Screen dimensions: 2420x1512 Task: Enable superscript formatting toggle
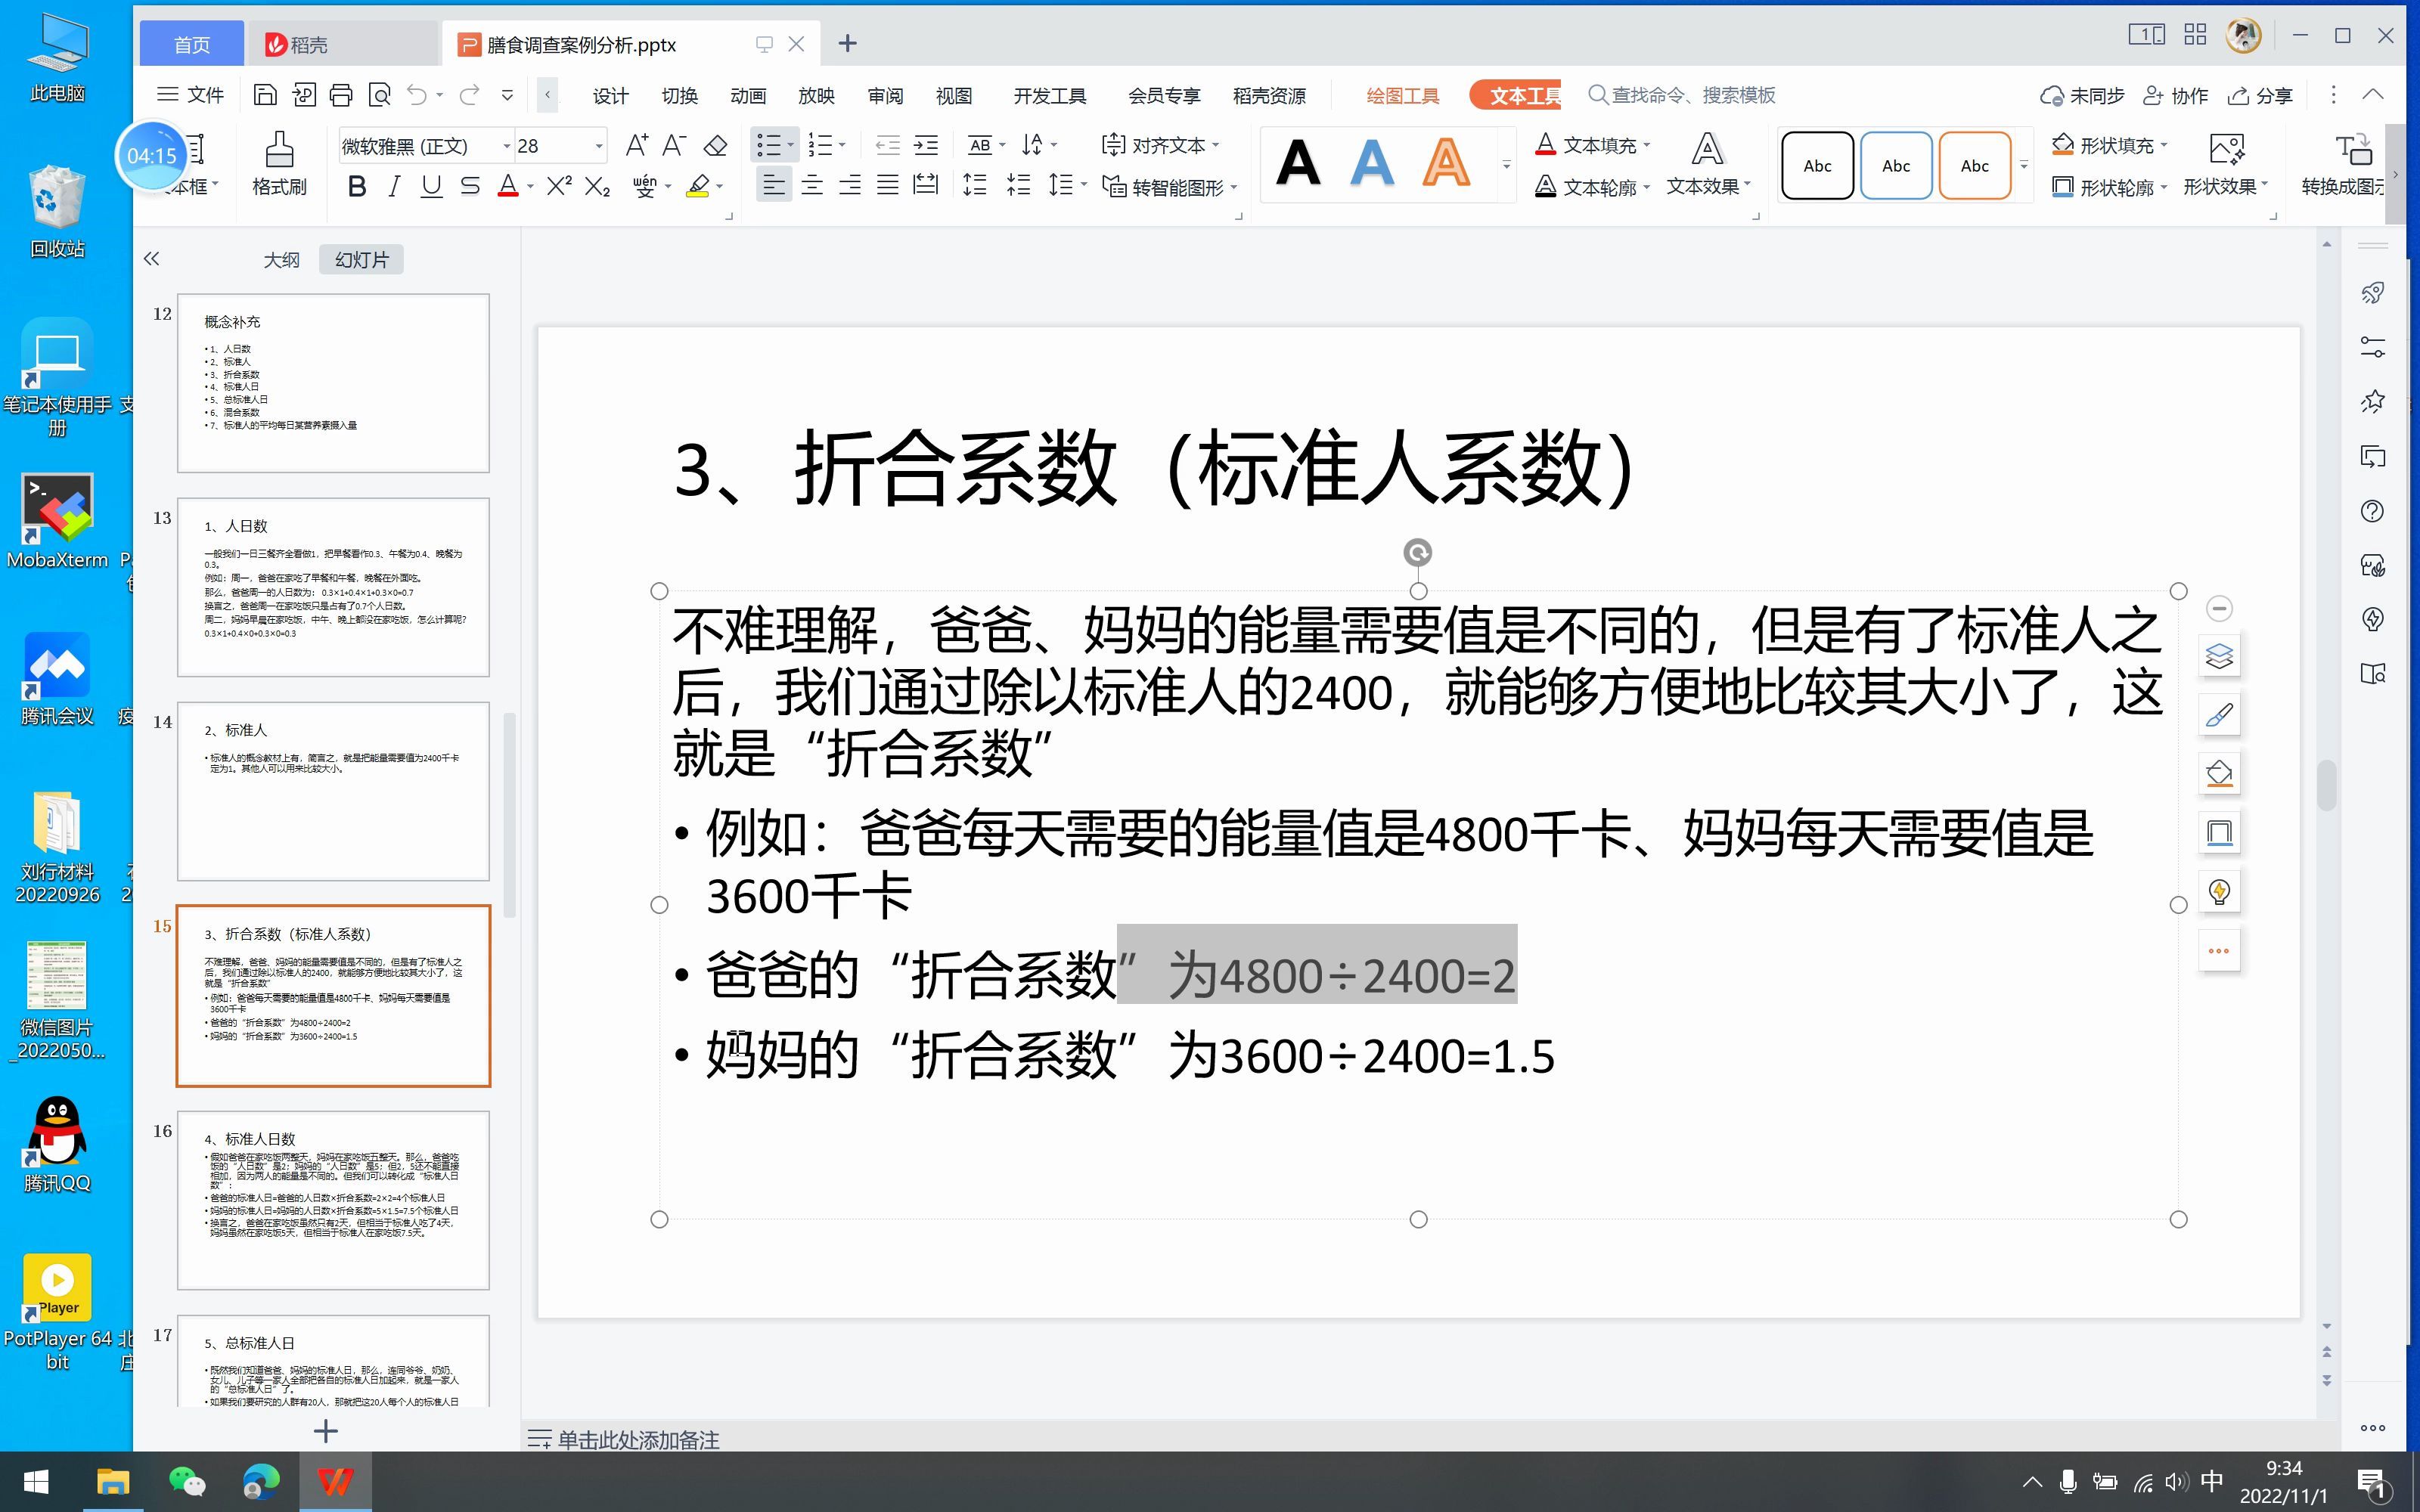(x=561, y=187)
